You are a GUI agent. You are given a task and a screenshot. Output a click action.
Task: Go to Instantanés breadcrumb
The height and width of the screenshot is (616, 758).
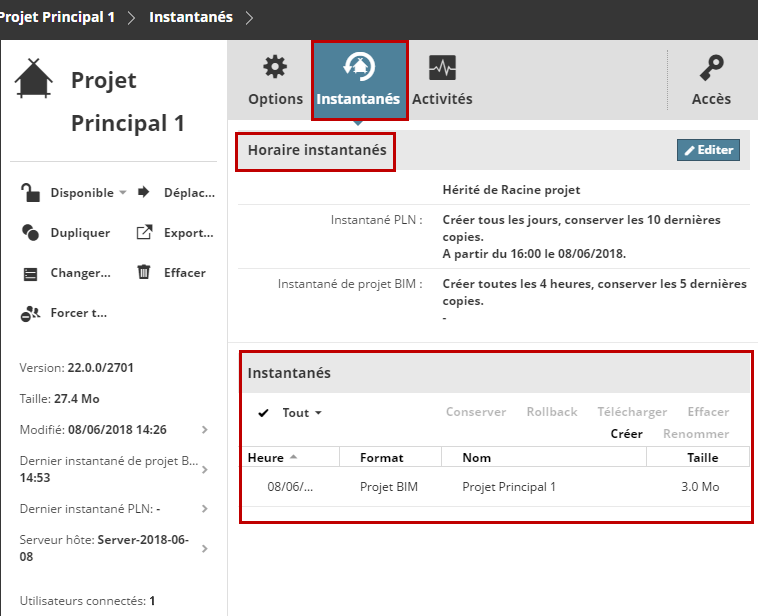coord(191,17)
